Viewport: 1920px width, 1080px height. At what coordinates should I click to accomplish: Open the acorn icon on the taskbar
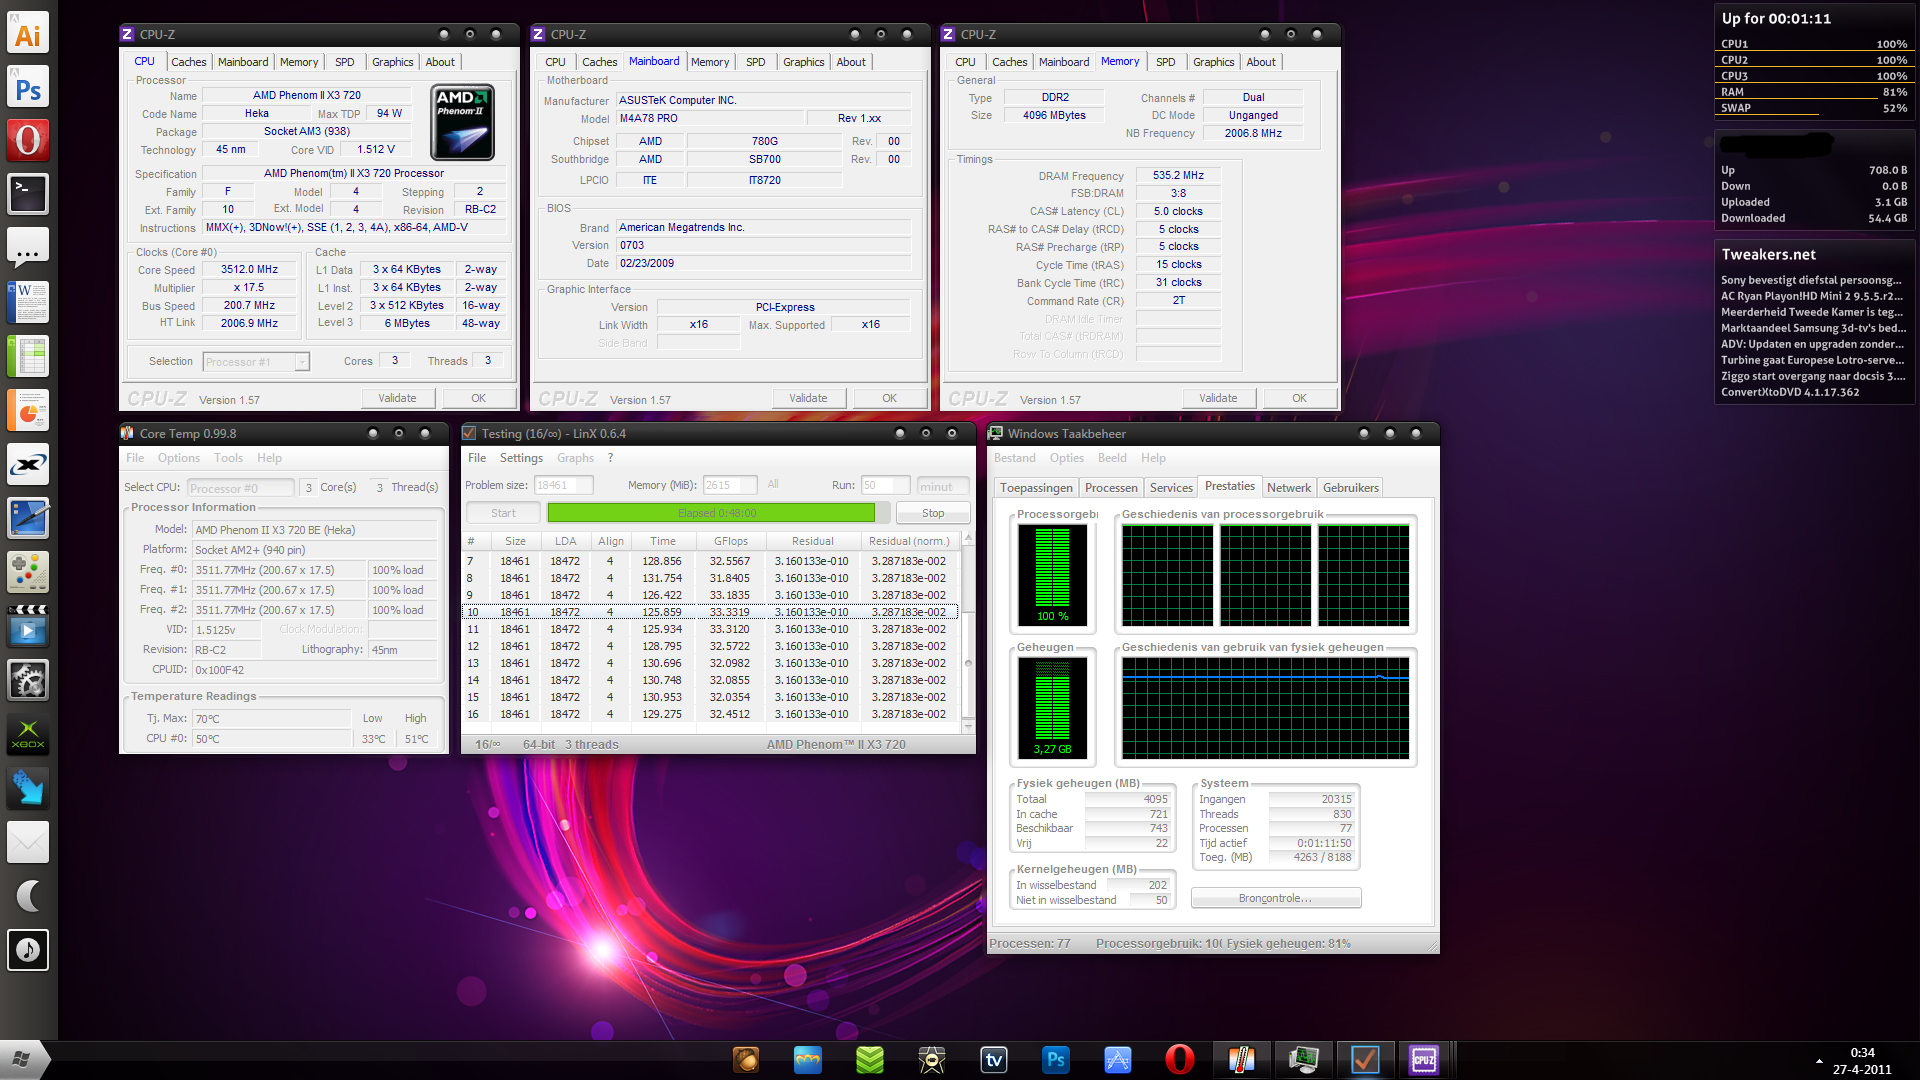coord(746,1060)
